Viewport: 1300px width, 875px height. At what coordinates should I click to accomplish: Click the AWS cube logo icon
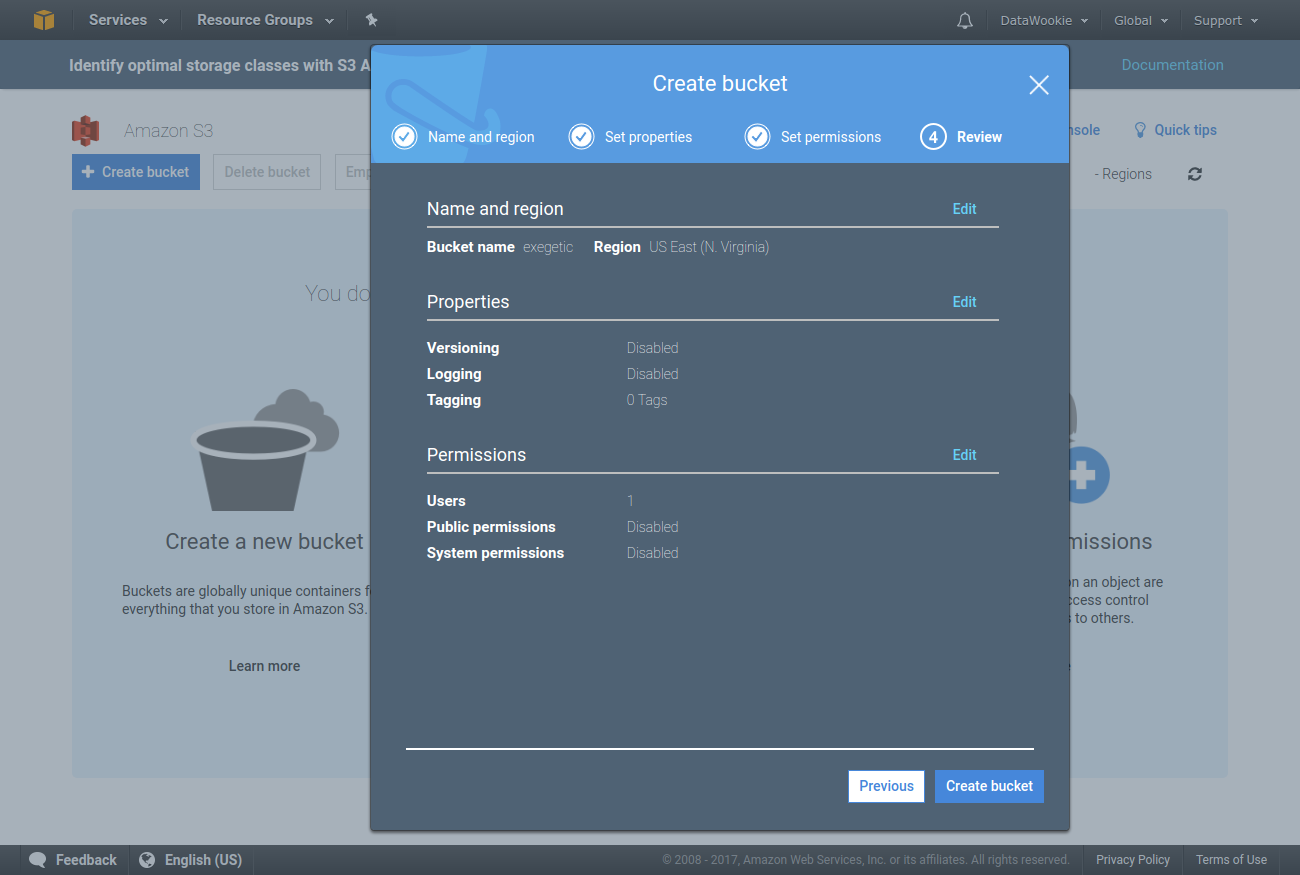(44, 20)
